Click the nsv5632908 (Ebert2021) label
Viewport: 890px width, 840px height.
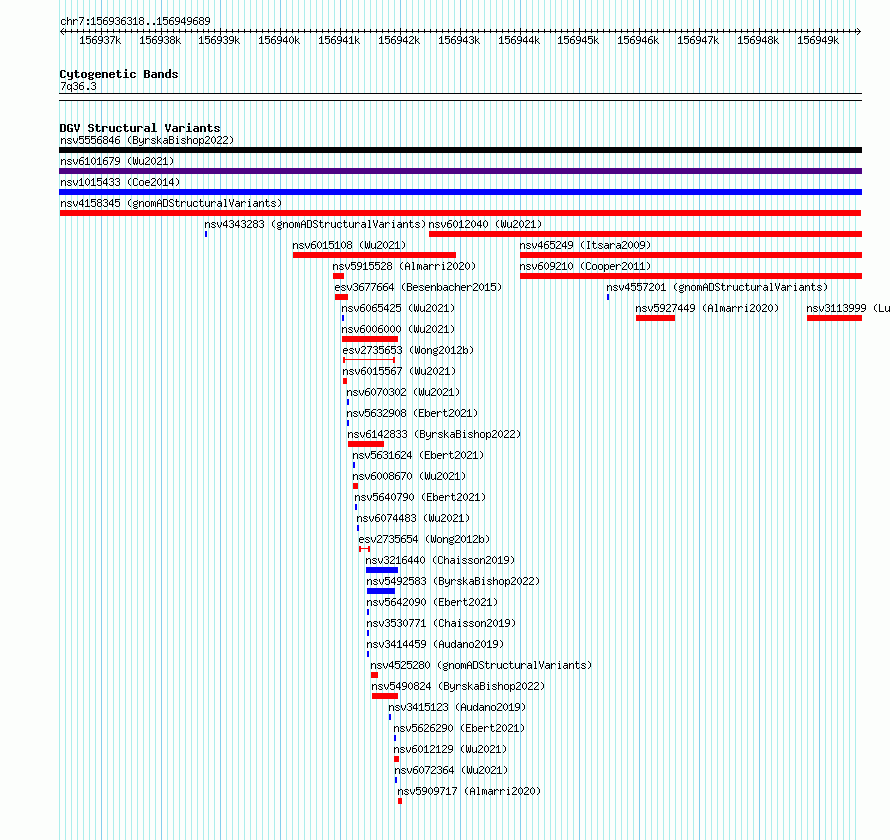pyautogui.click(x=412, y=413)
